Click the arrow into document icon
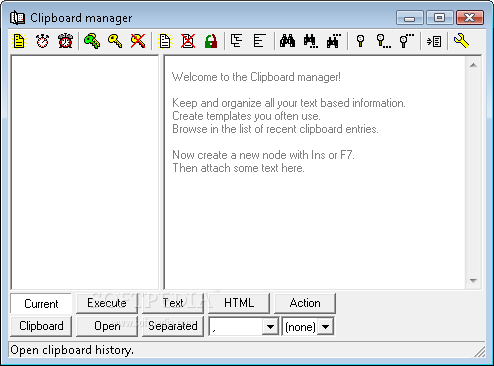 click(434, 41)
